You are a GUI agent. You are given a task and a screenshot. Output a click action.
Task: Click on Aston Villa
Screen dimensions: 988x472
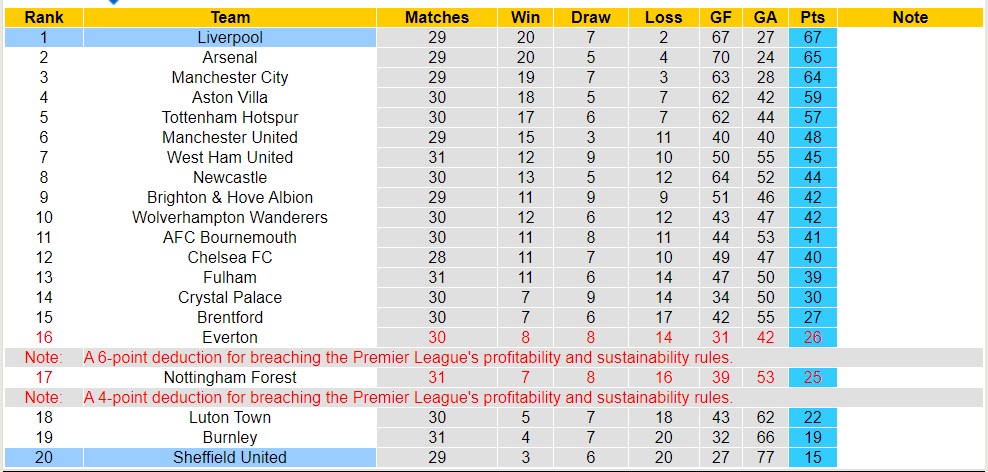(230, 97)
